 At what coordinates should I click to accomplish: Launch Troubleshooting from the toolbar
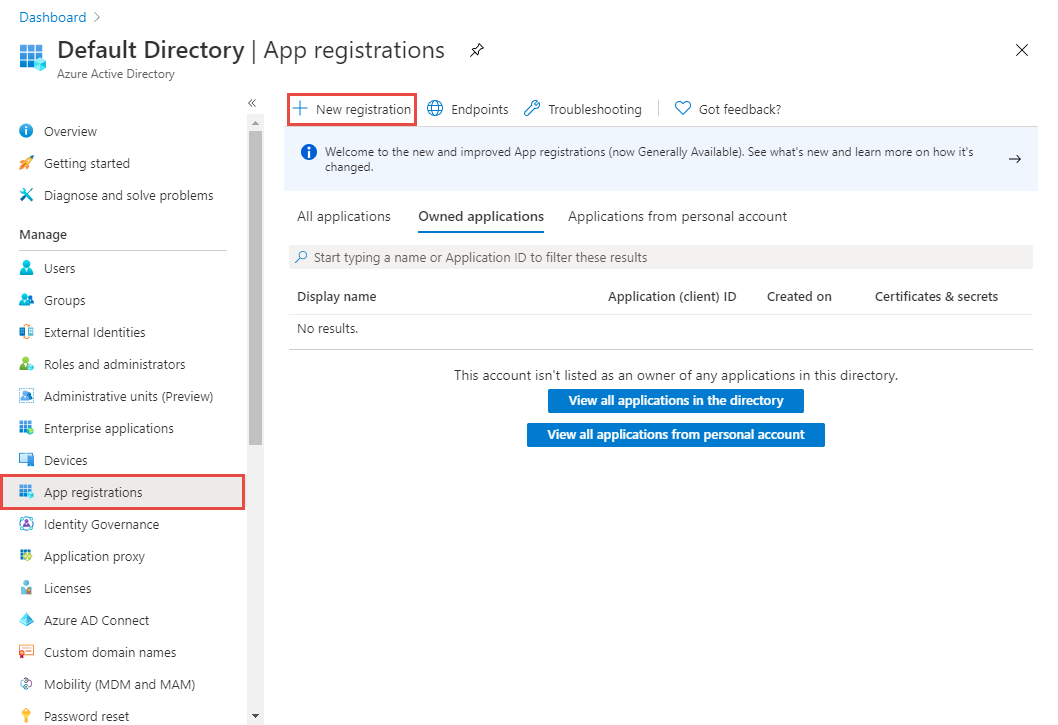coord(594,109)
